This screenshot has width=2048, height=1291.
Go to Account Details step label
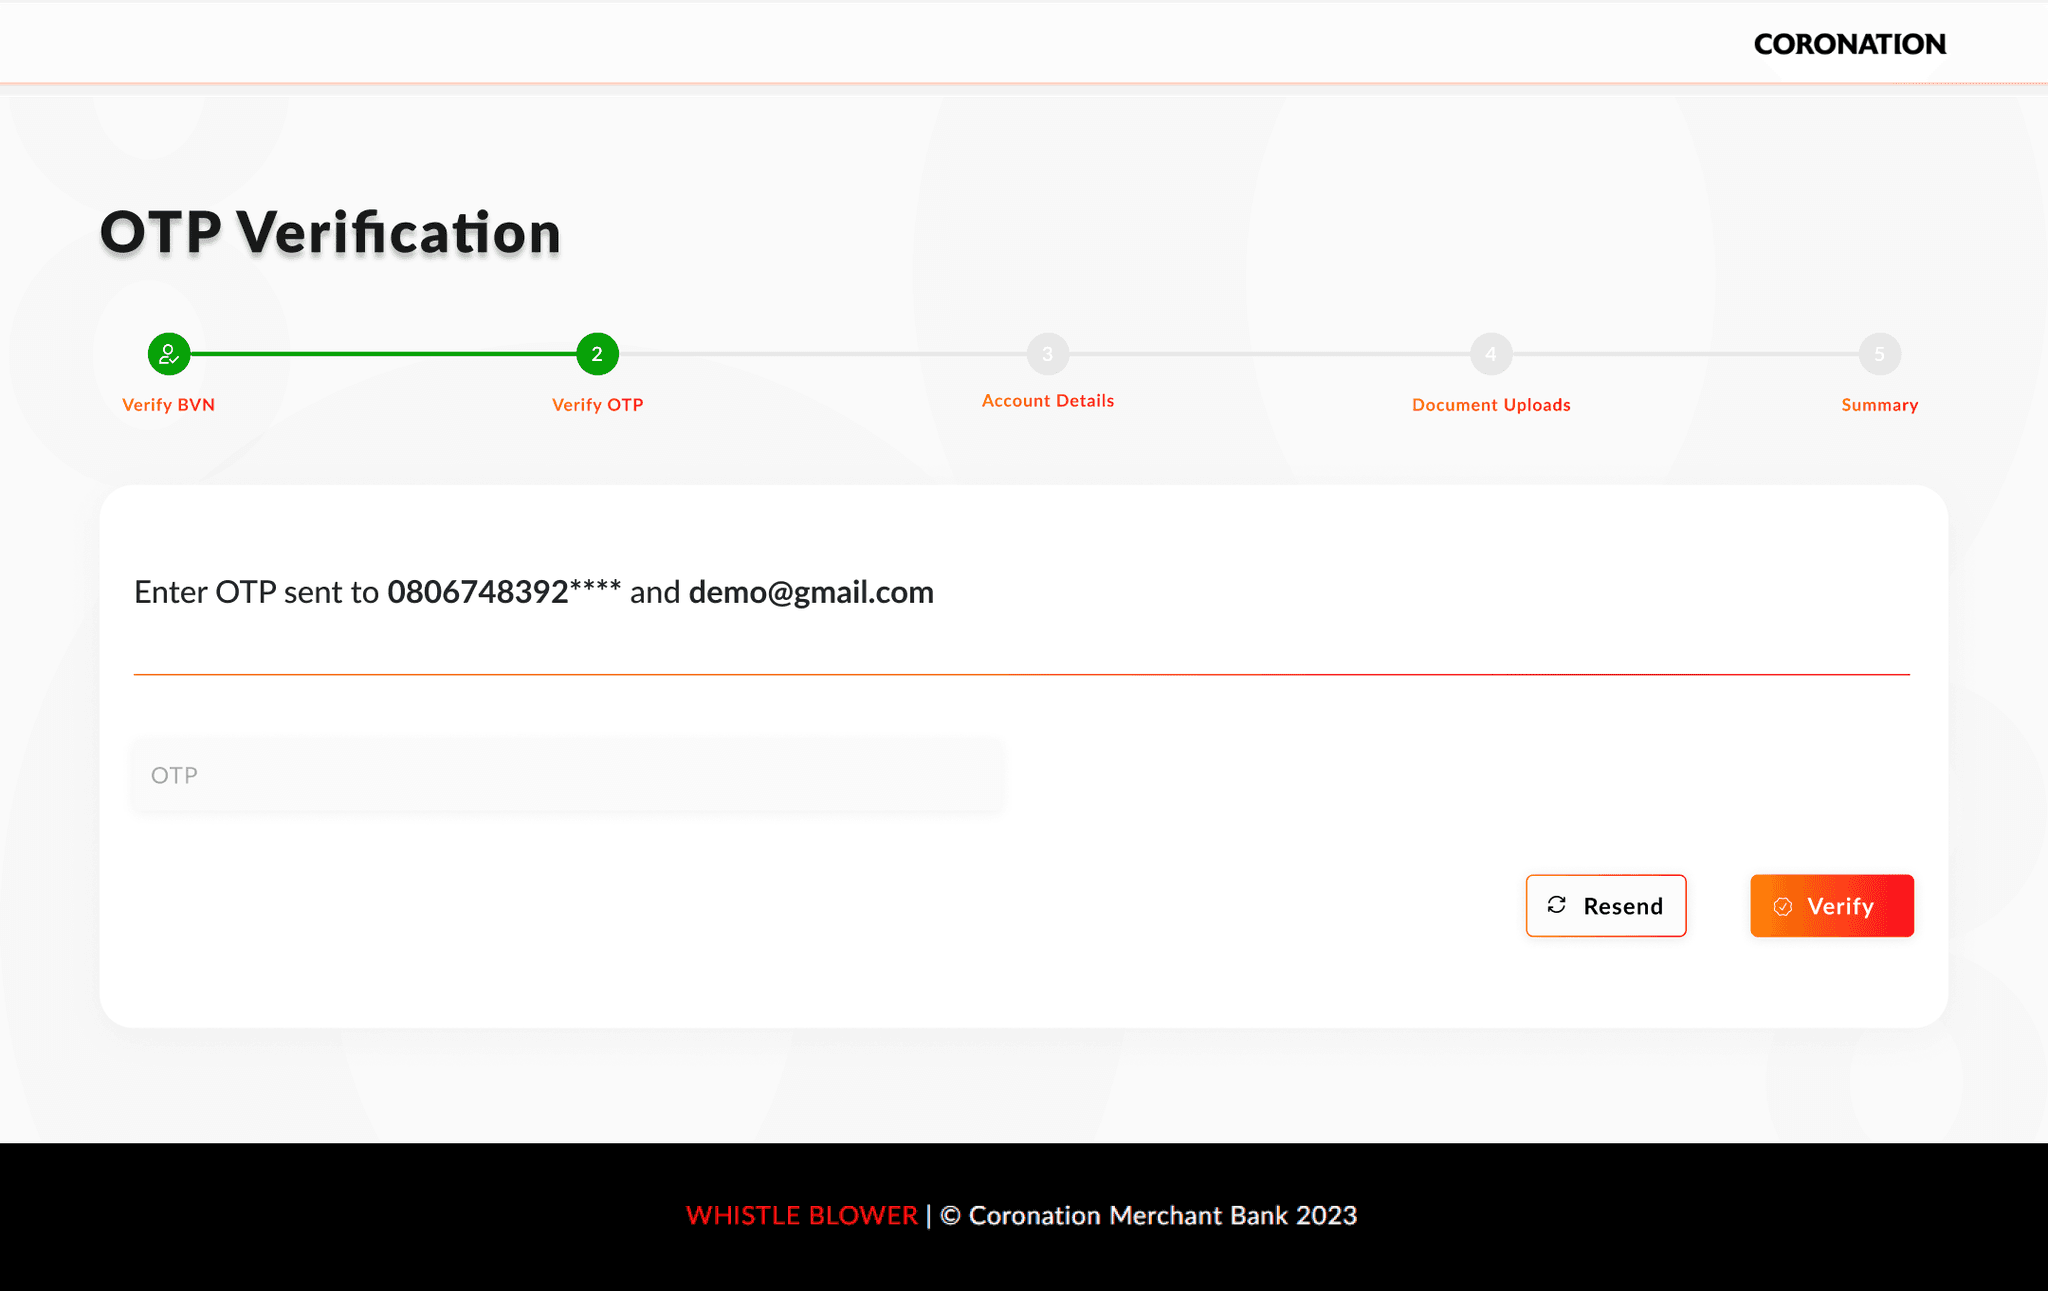[1047, 401]
